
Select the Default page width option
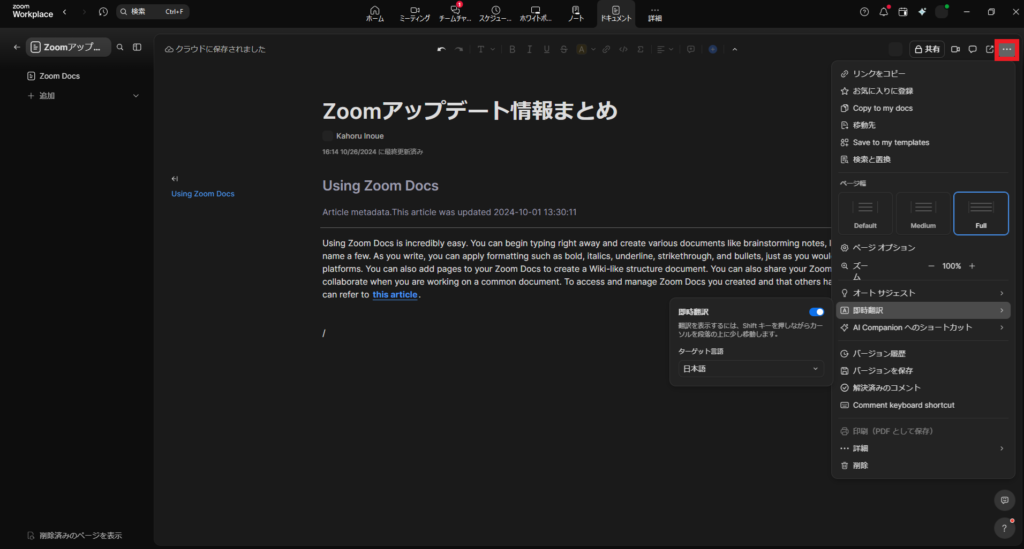865,213
